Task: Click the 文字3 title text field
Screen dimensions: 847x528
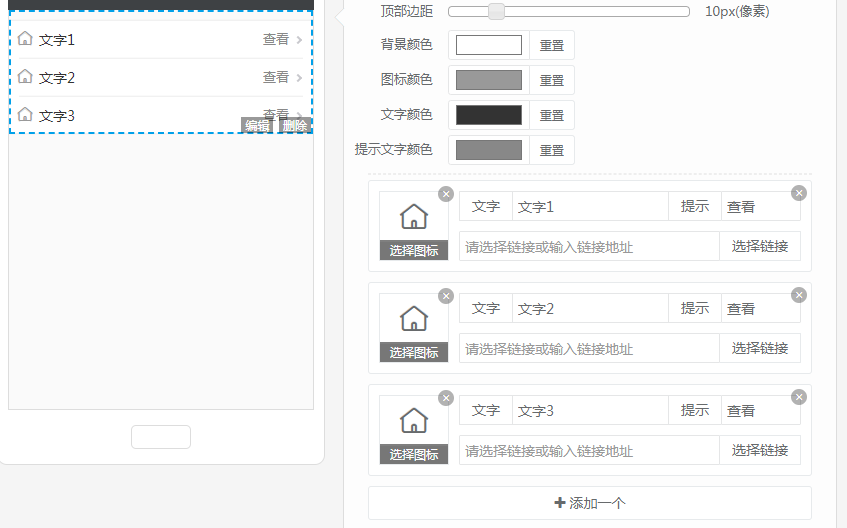Action: pyautogui.click(x=590, y=411)
